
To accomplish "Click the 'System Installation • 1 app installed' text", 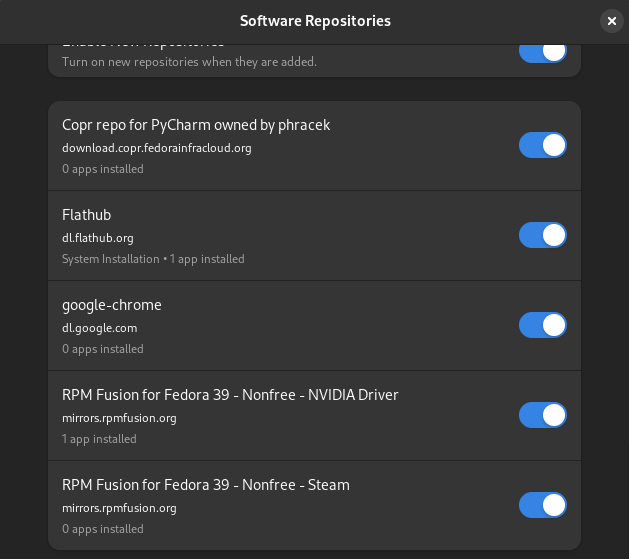I will 153,259.
